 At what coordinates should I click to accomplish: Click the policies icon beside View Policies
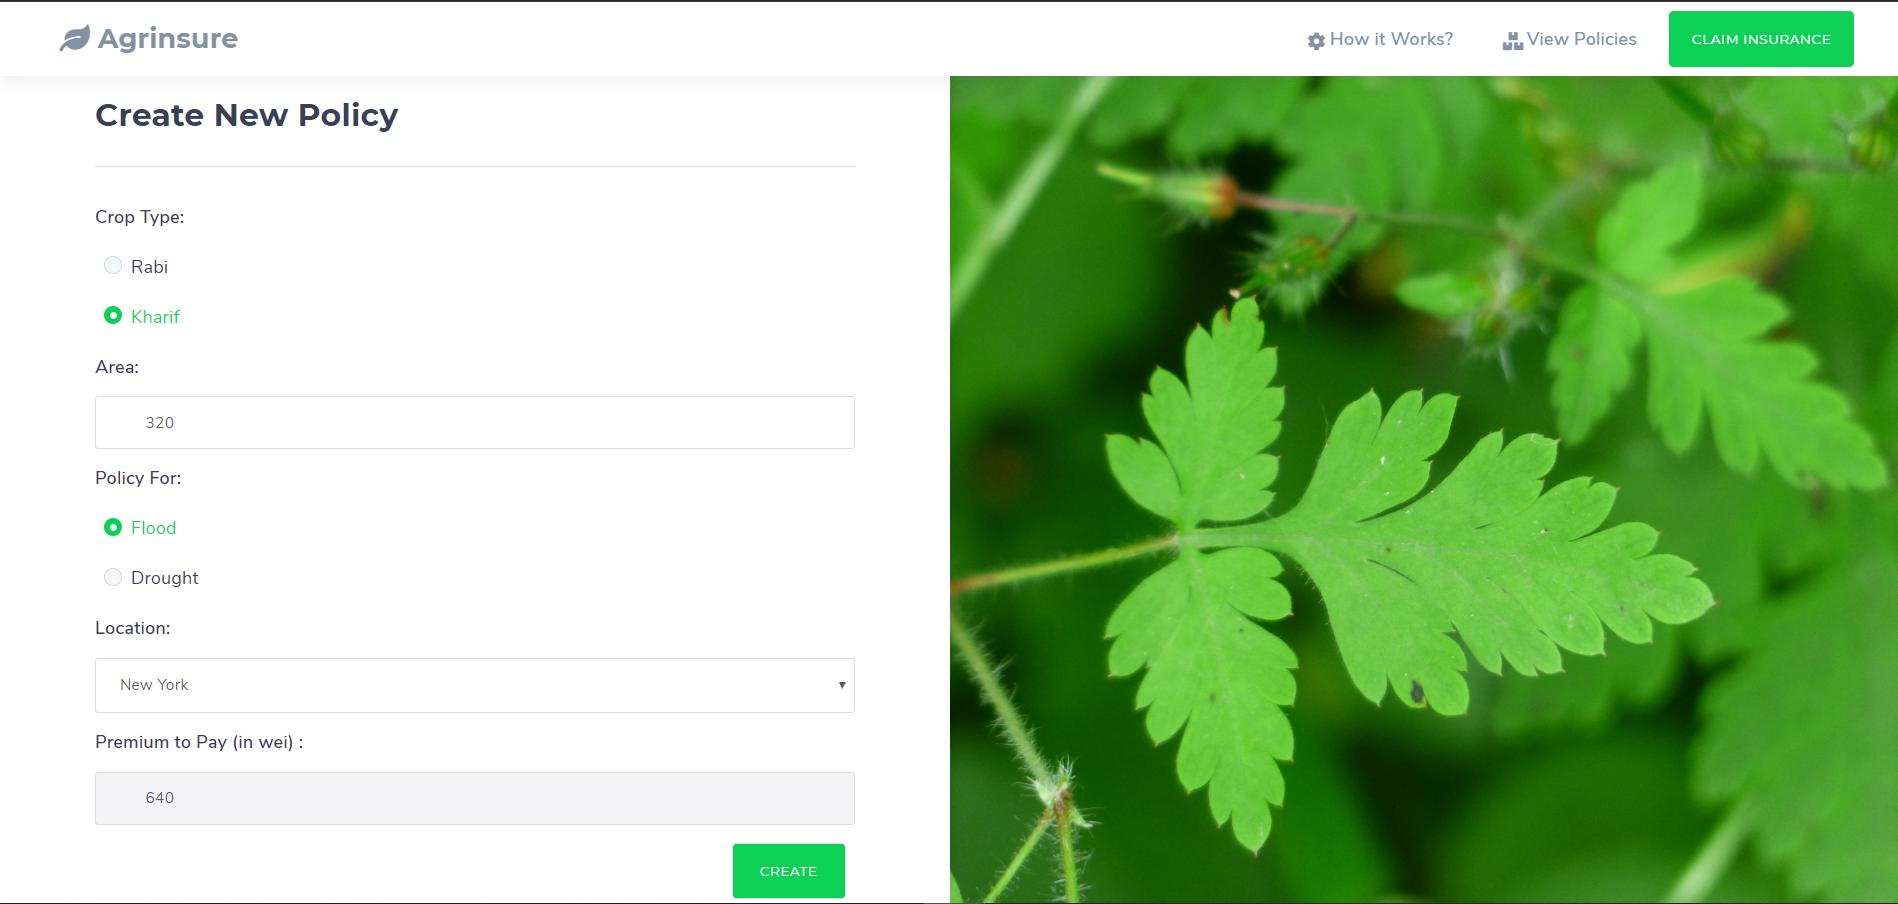pyautogui.click(x=1512, y=41)
